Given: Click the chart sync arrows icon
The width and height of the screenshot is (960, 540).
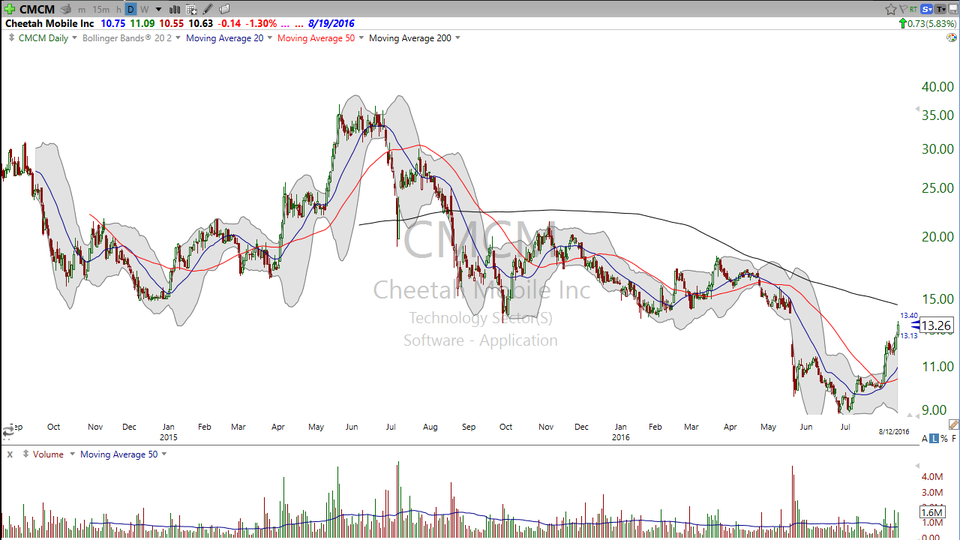Looking at the screenshot, I should point(9,431).
